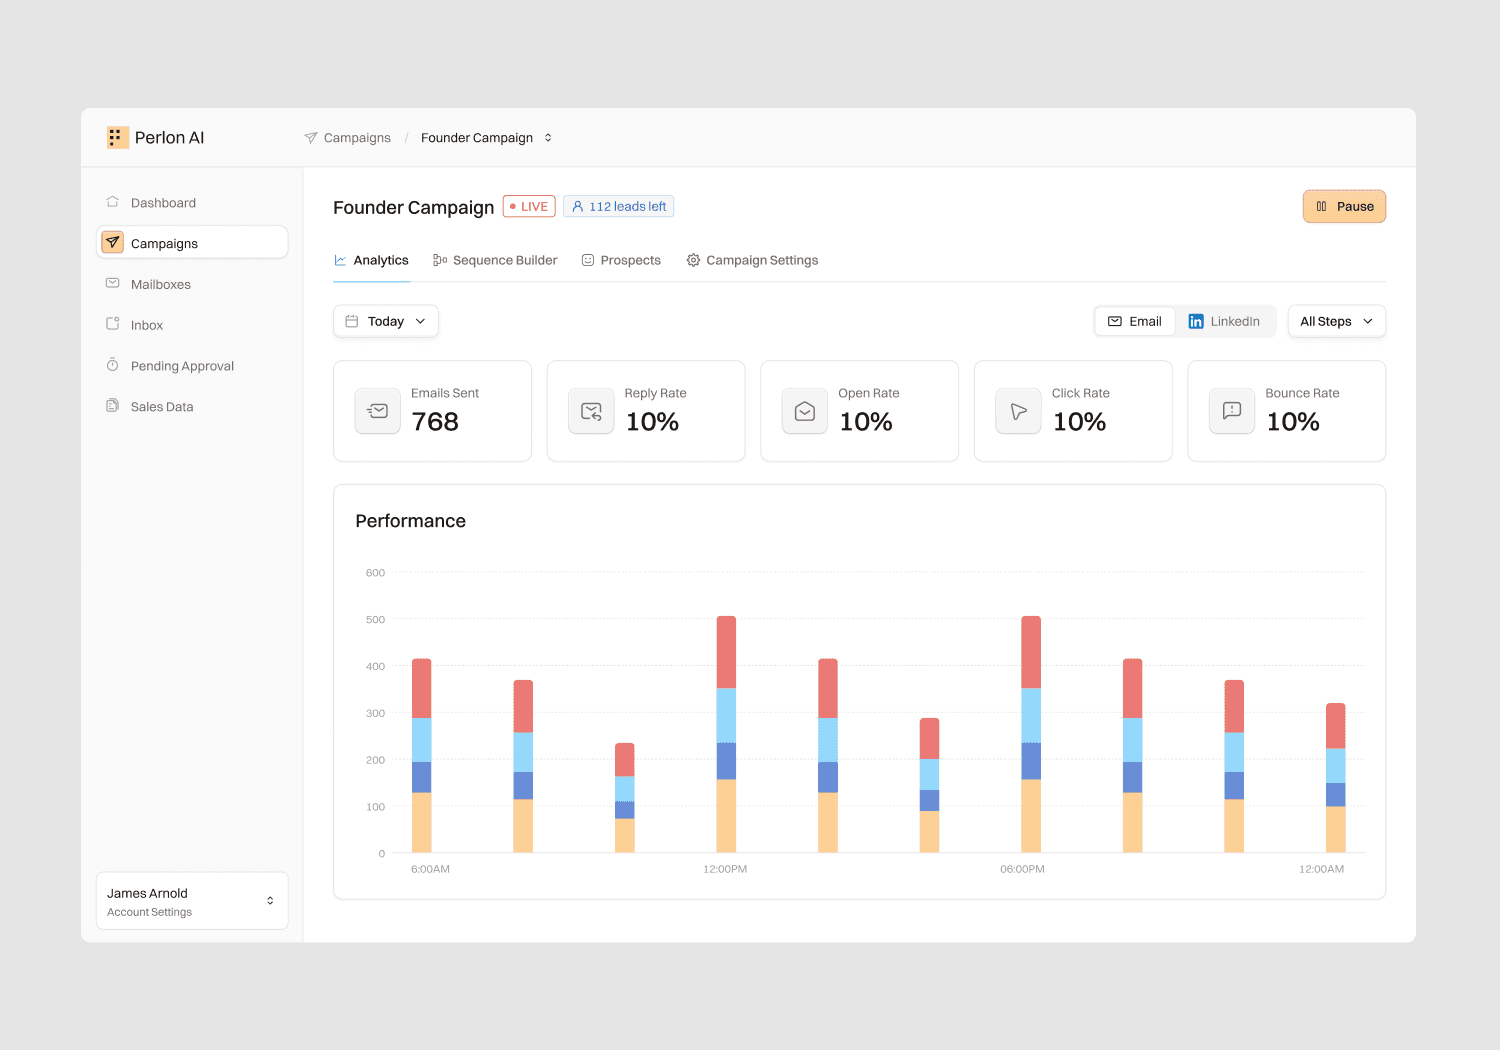The height and width of the screenshot is (1050, 1500).
Task: Click the Campaigns breadcrumb link
Action: pos(356,137)
